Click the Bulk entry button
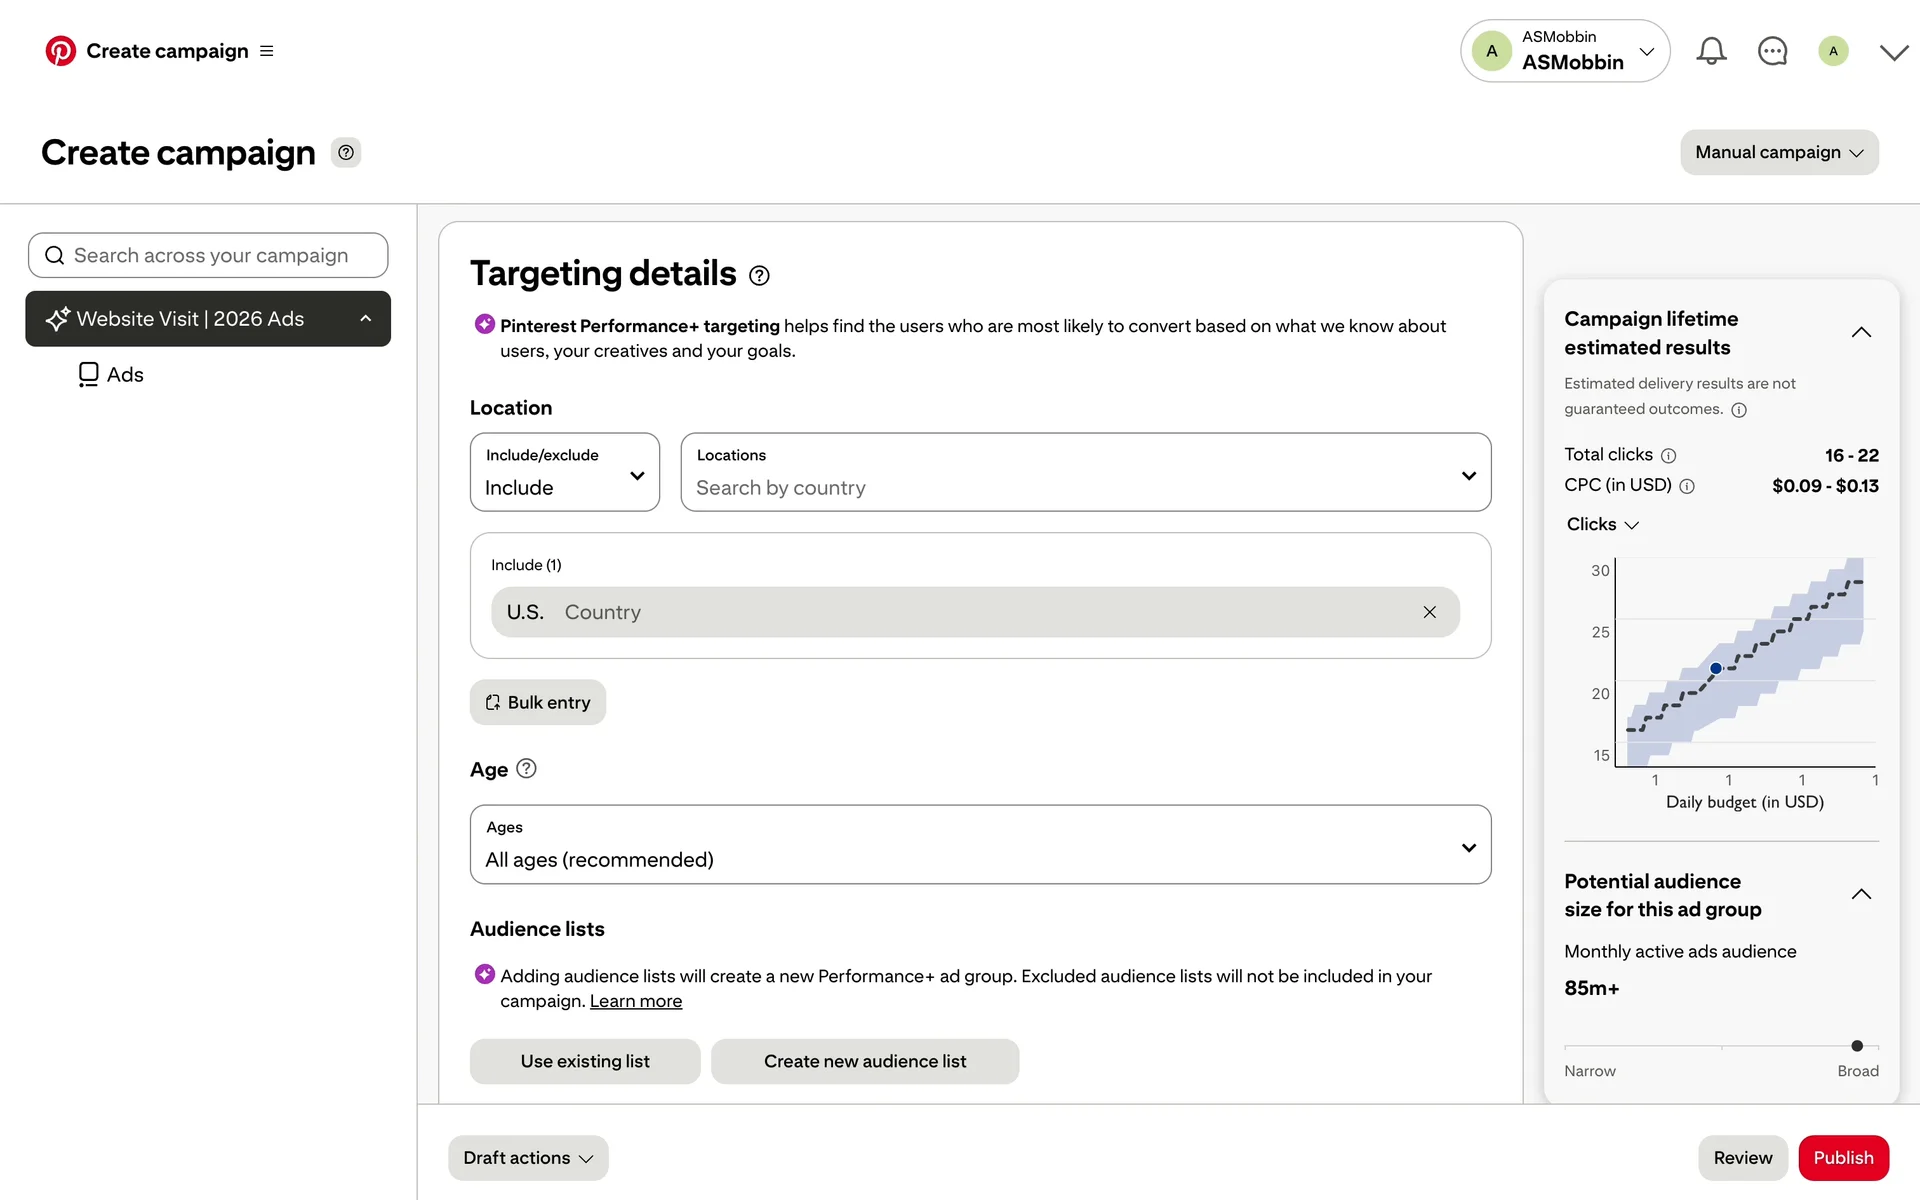The width and height of the screenshot is (1920, 1200). pyautogui.click(x=538, y=702)
